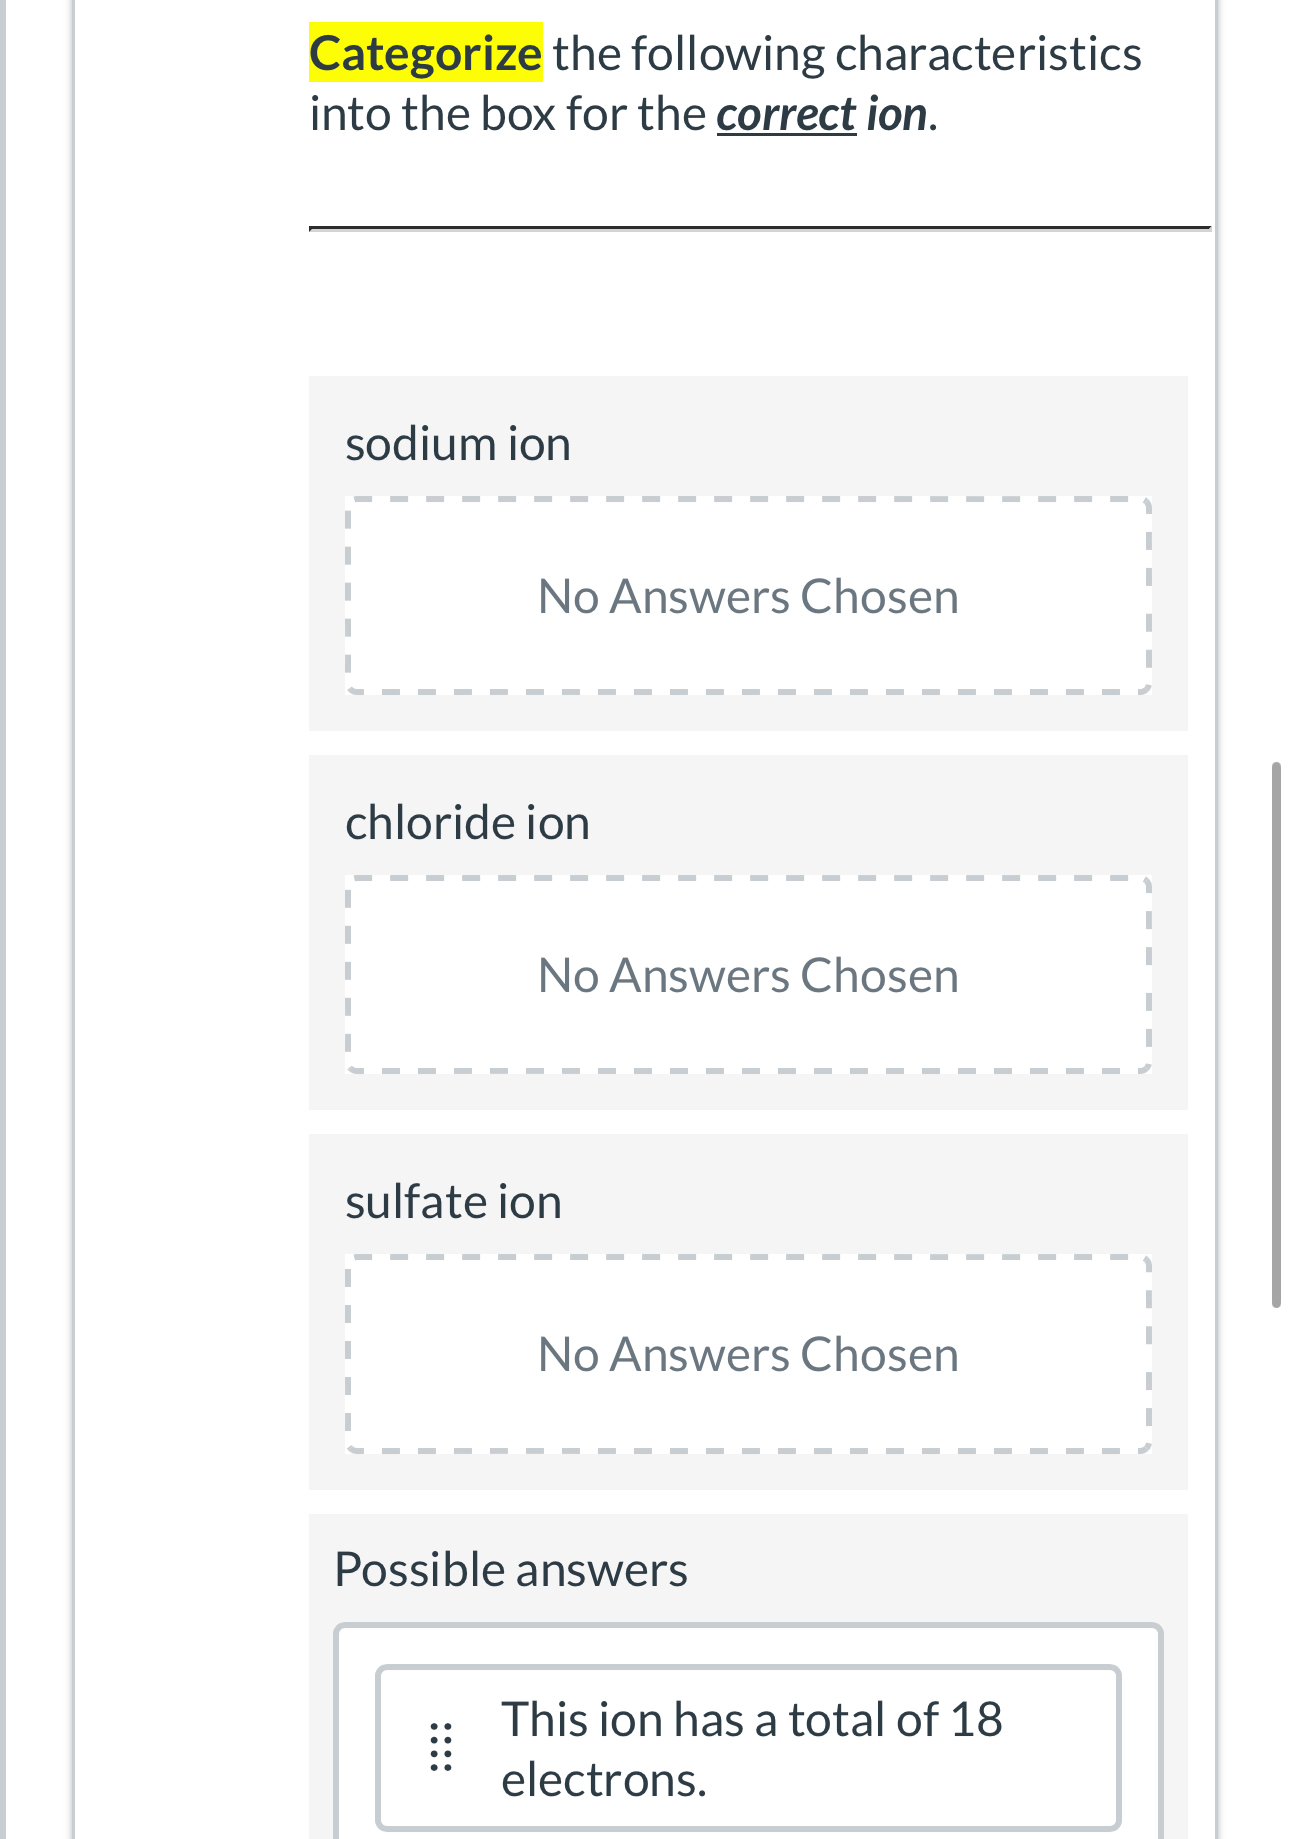
Task: Click the 'sulfate ion' label
Action: tap(453, 1201)
